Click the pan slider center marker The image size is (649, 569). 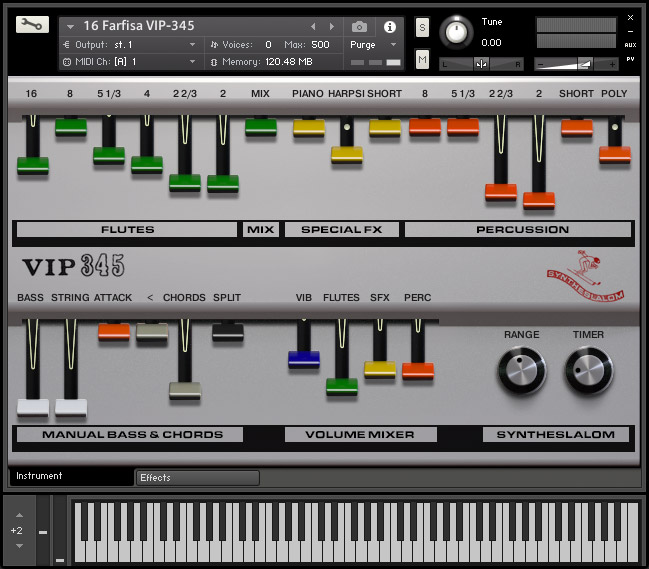point(481,64)
